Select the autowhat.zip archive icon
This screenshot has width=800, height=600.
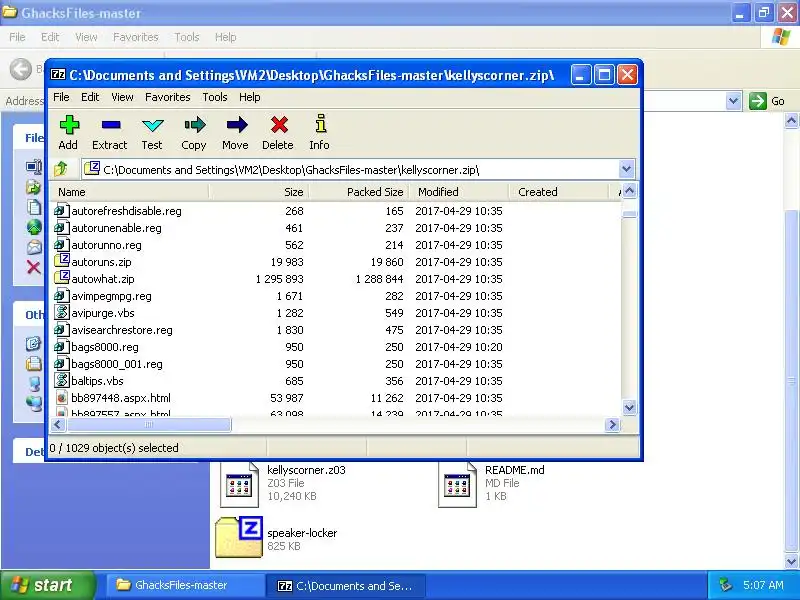pyautogui.click(x=62, y=278)
